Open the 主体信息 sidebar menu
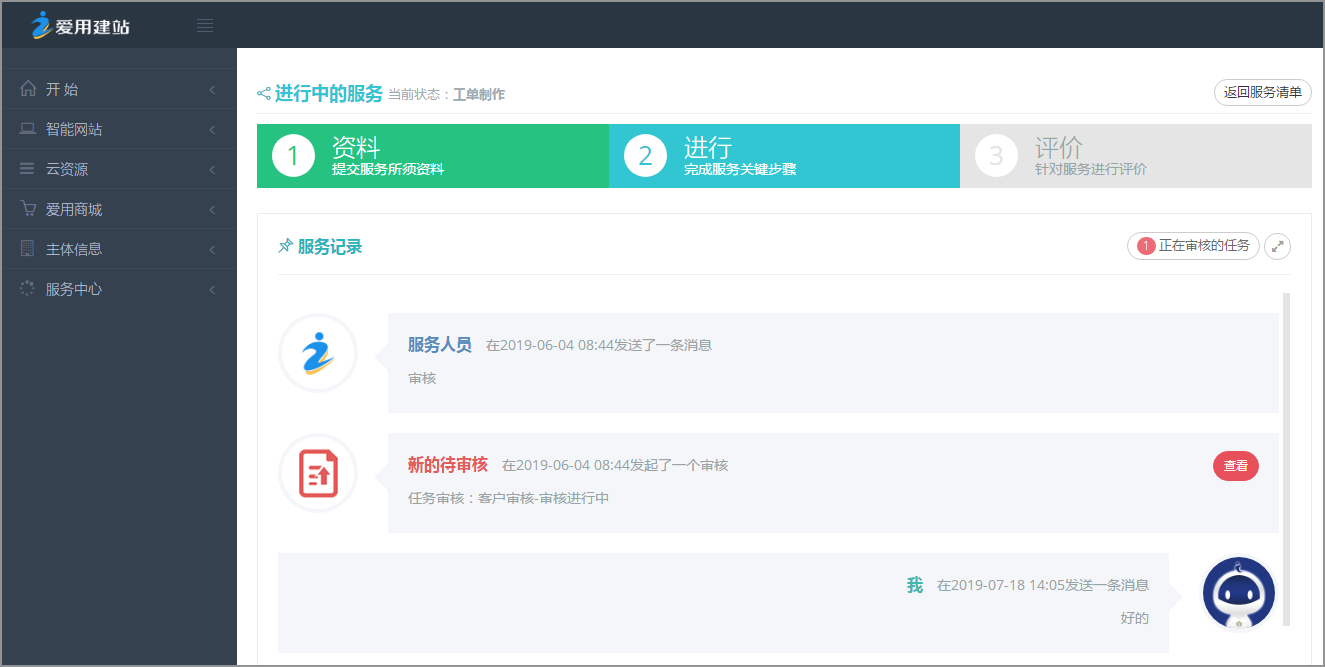 [x=119, y=249]
